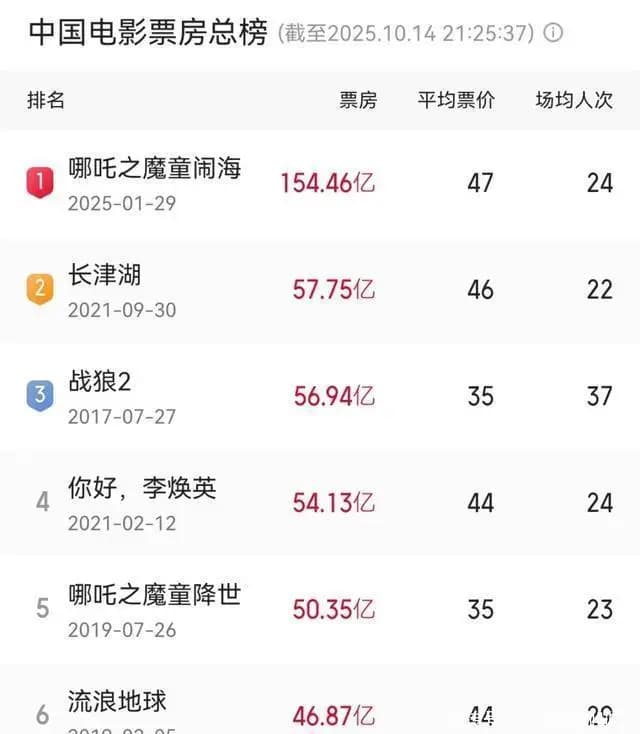
Task: Click the 54.13亿 box office figure
Action: pos(333,502)
